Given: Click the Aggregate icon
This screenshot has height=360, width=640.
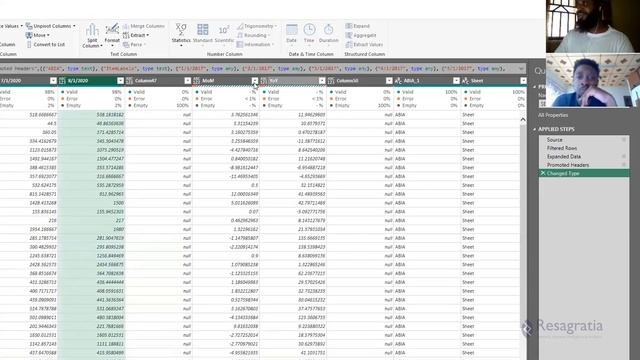Looking at the screenshot, I should pyautogui.click(x=349, y=36).
